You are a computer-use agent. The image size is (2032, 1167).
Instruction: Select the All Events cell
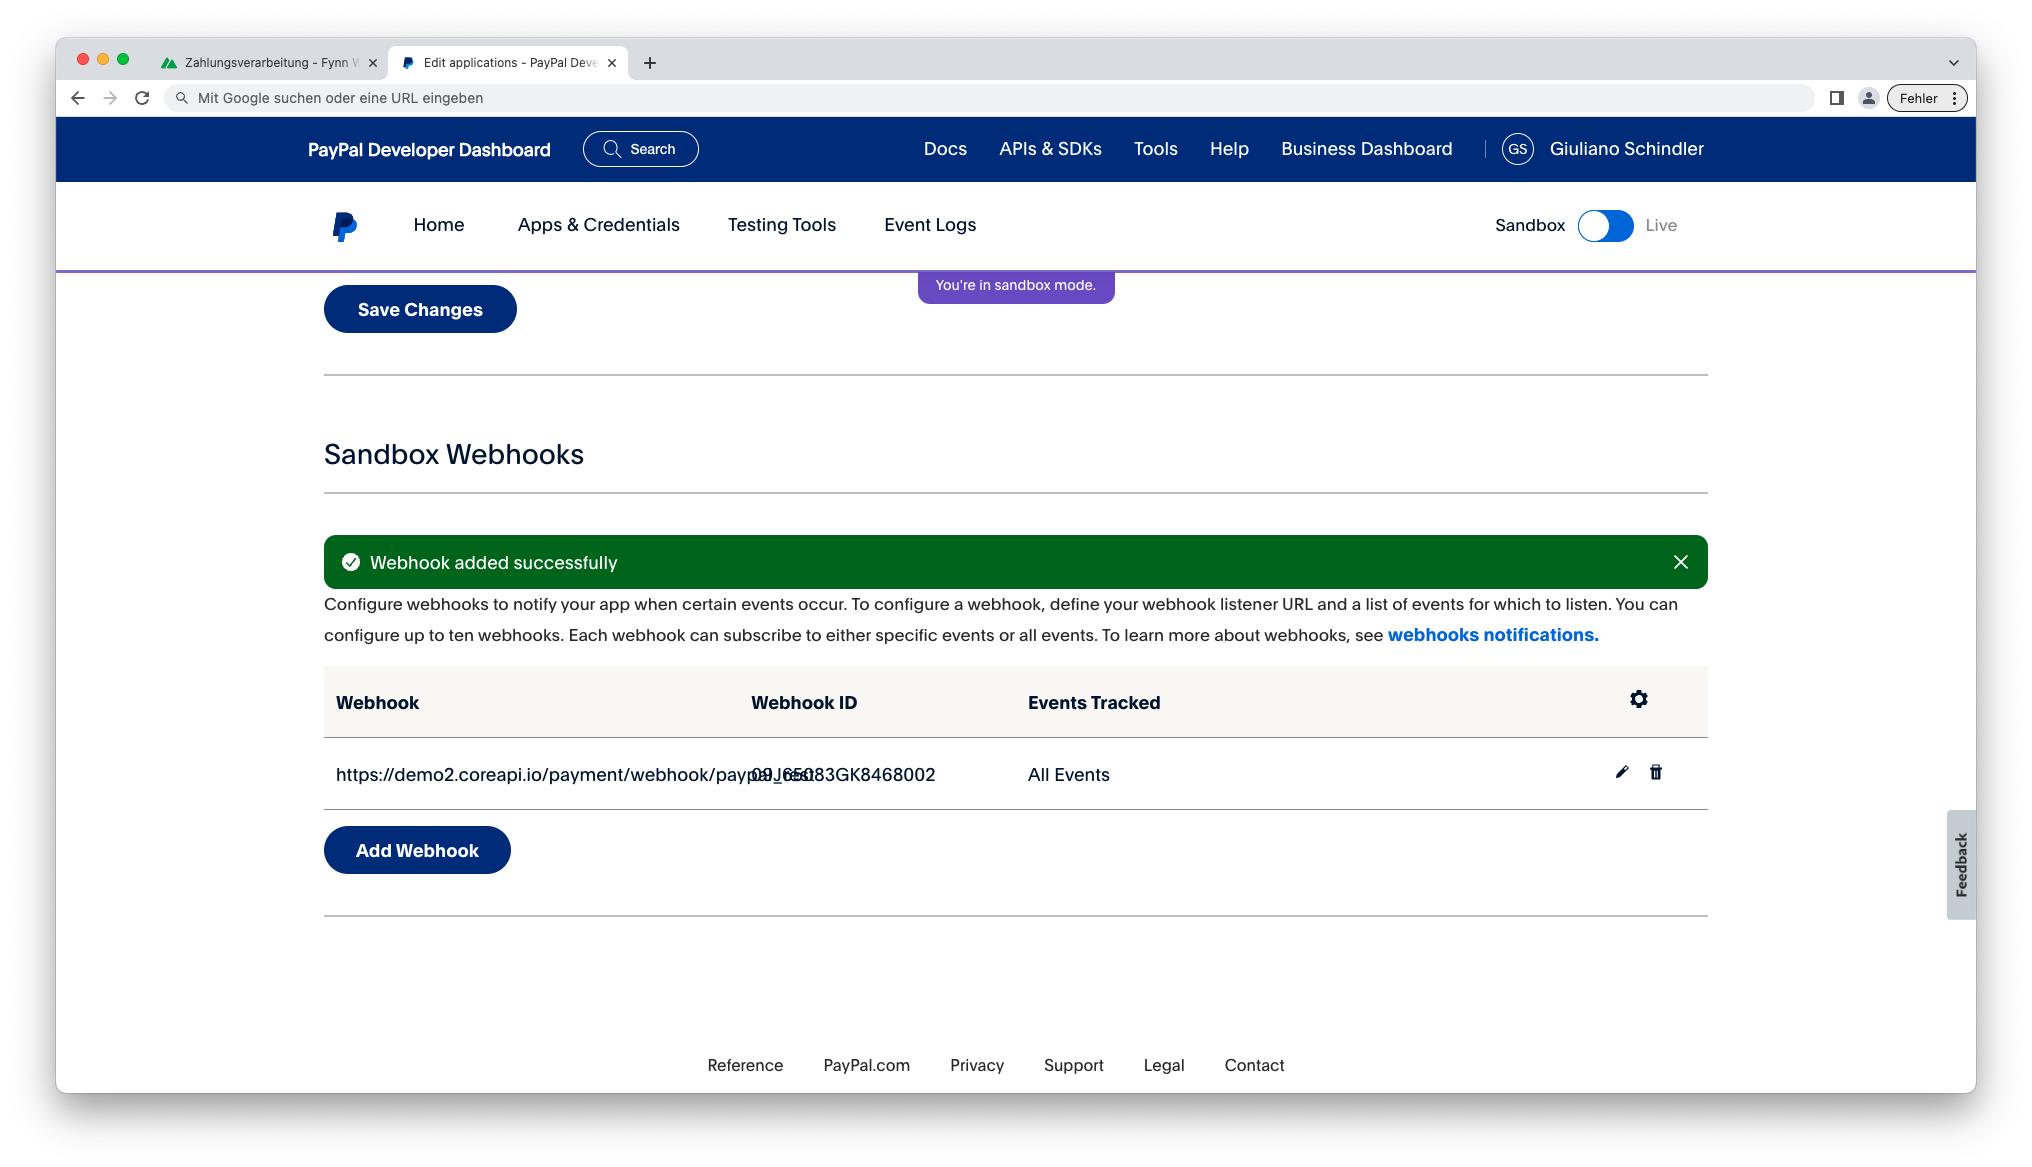coord(1068,775)
